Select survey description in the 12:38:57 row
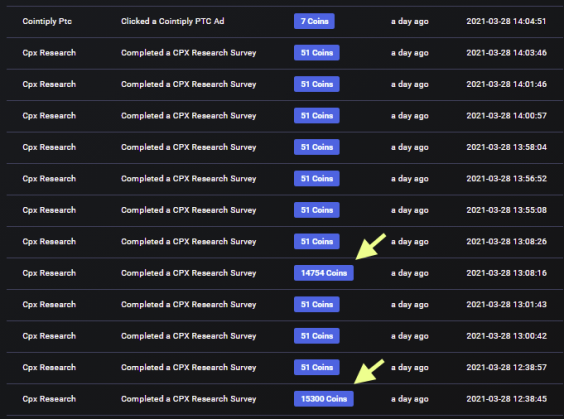 188,368
